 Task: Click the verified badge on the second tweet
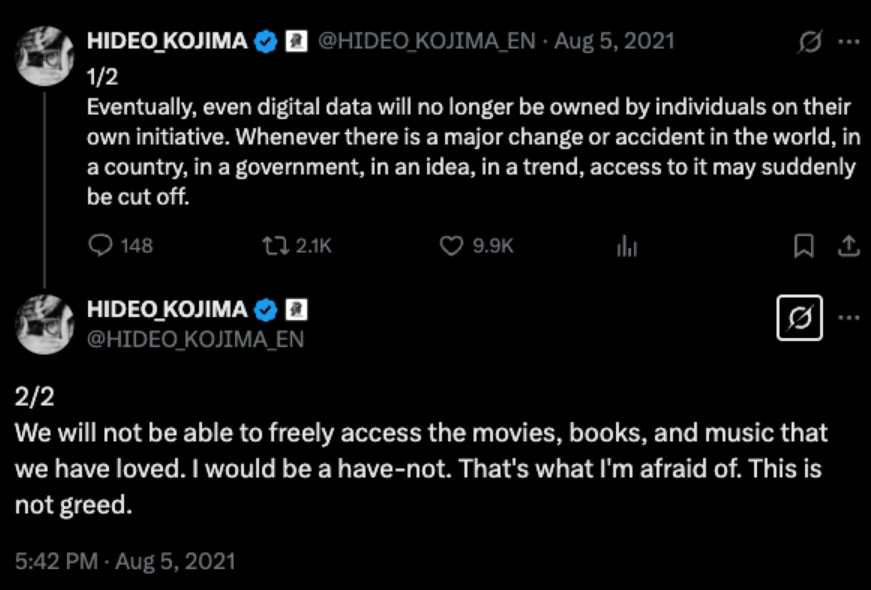click(x=266, y=310)
